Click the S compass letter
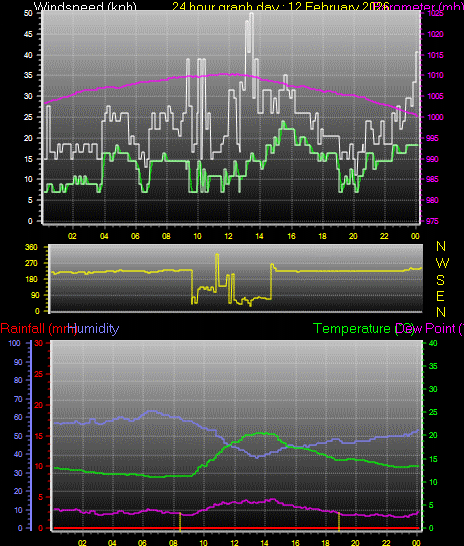Screen dimensions: 464x546 [x=441, y=280]
